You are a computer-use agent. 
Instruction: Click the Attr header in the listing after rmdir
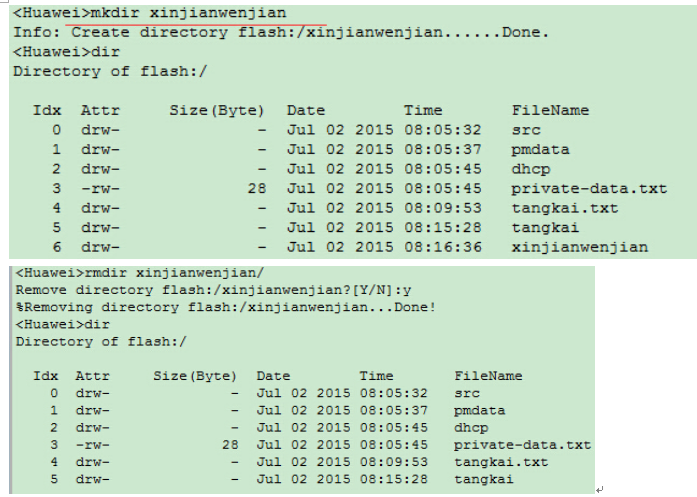[92, 376]
